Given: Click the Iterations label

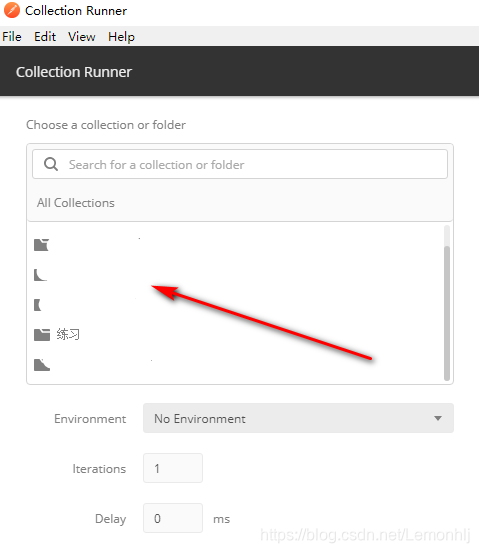Looking at the screenshot, I should click(x=99, y=469).
